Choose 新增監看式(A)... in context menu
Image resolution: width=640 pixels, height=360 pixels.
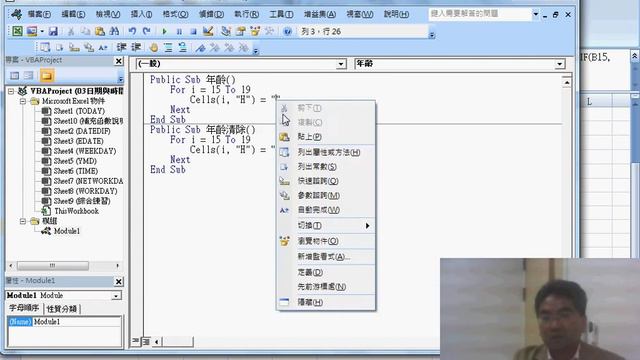click(x=326, y=256)
